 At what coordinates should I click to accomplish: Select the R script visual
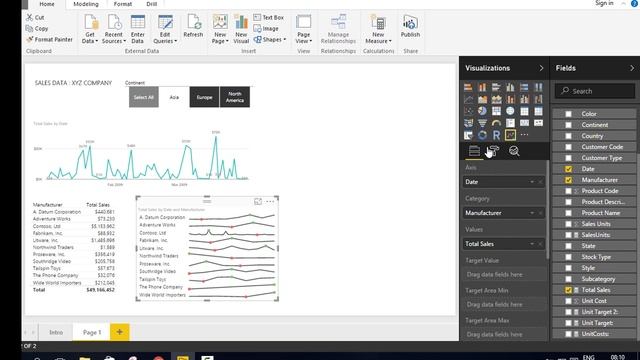pyautogui.click(x=496, y=135)
